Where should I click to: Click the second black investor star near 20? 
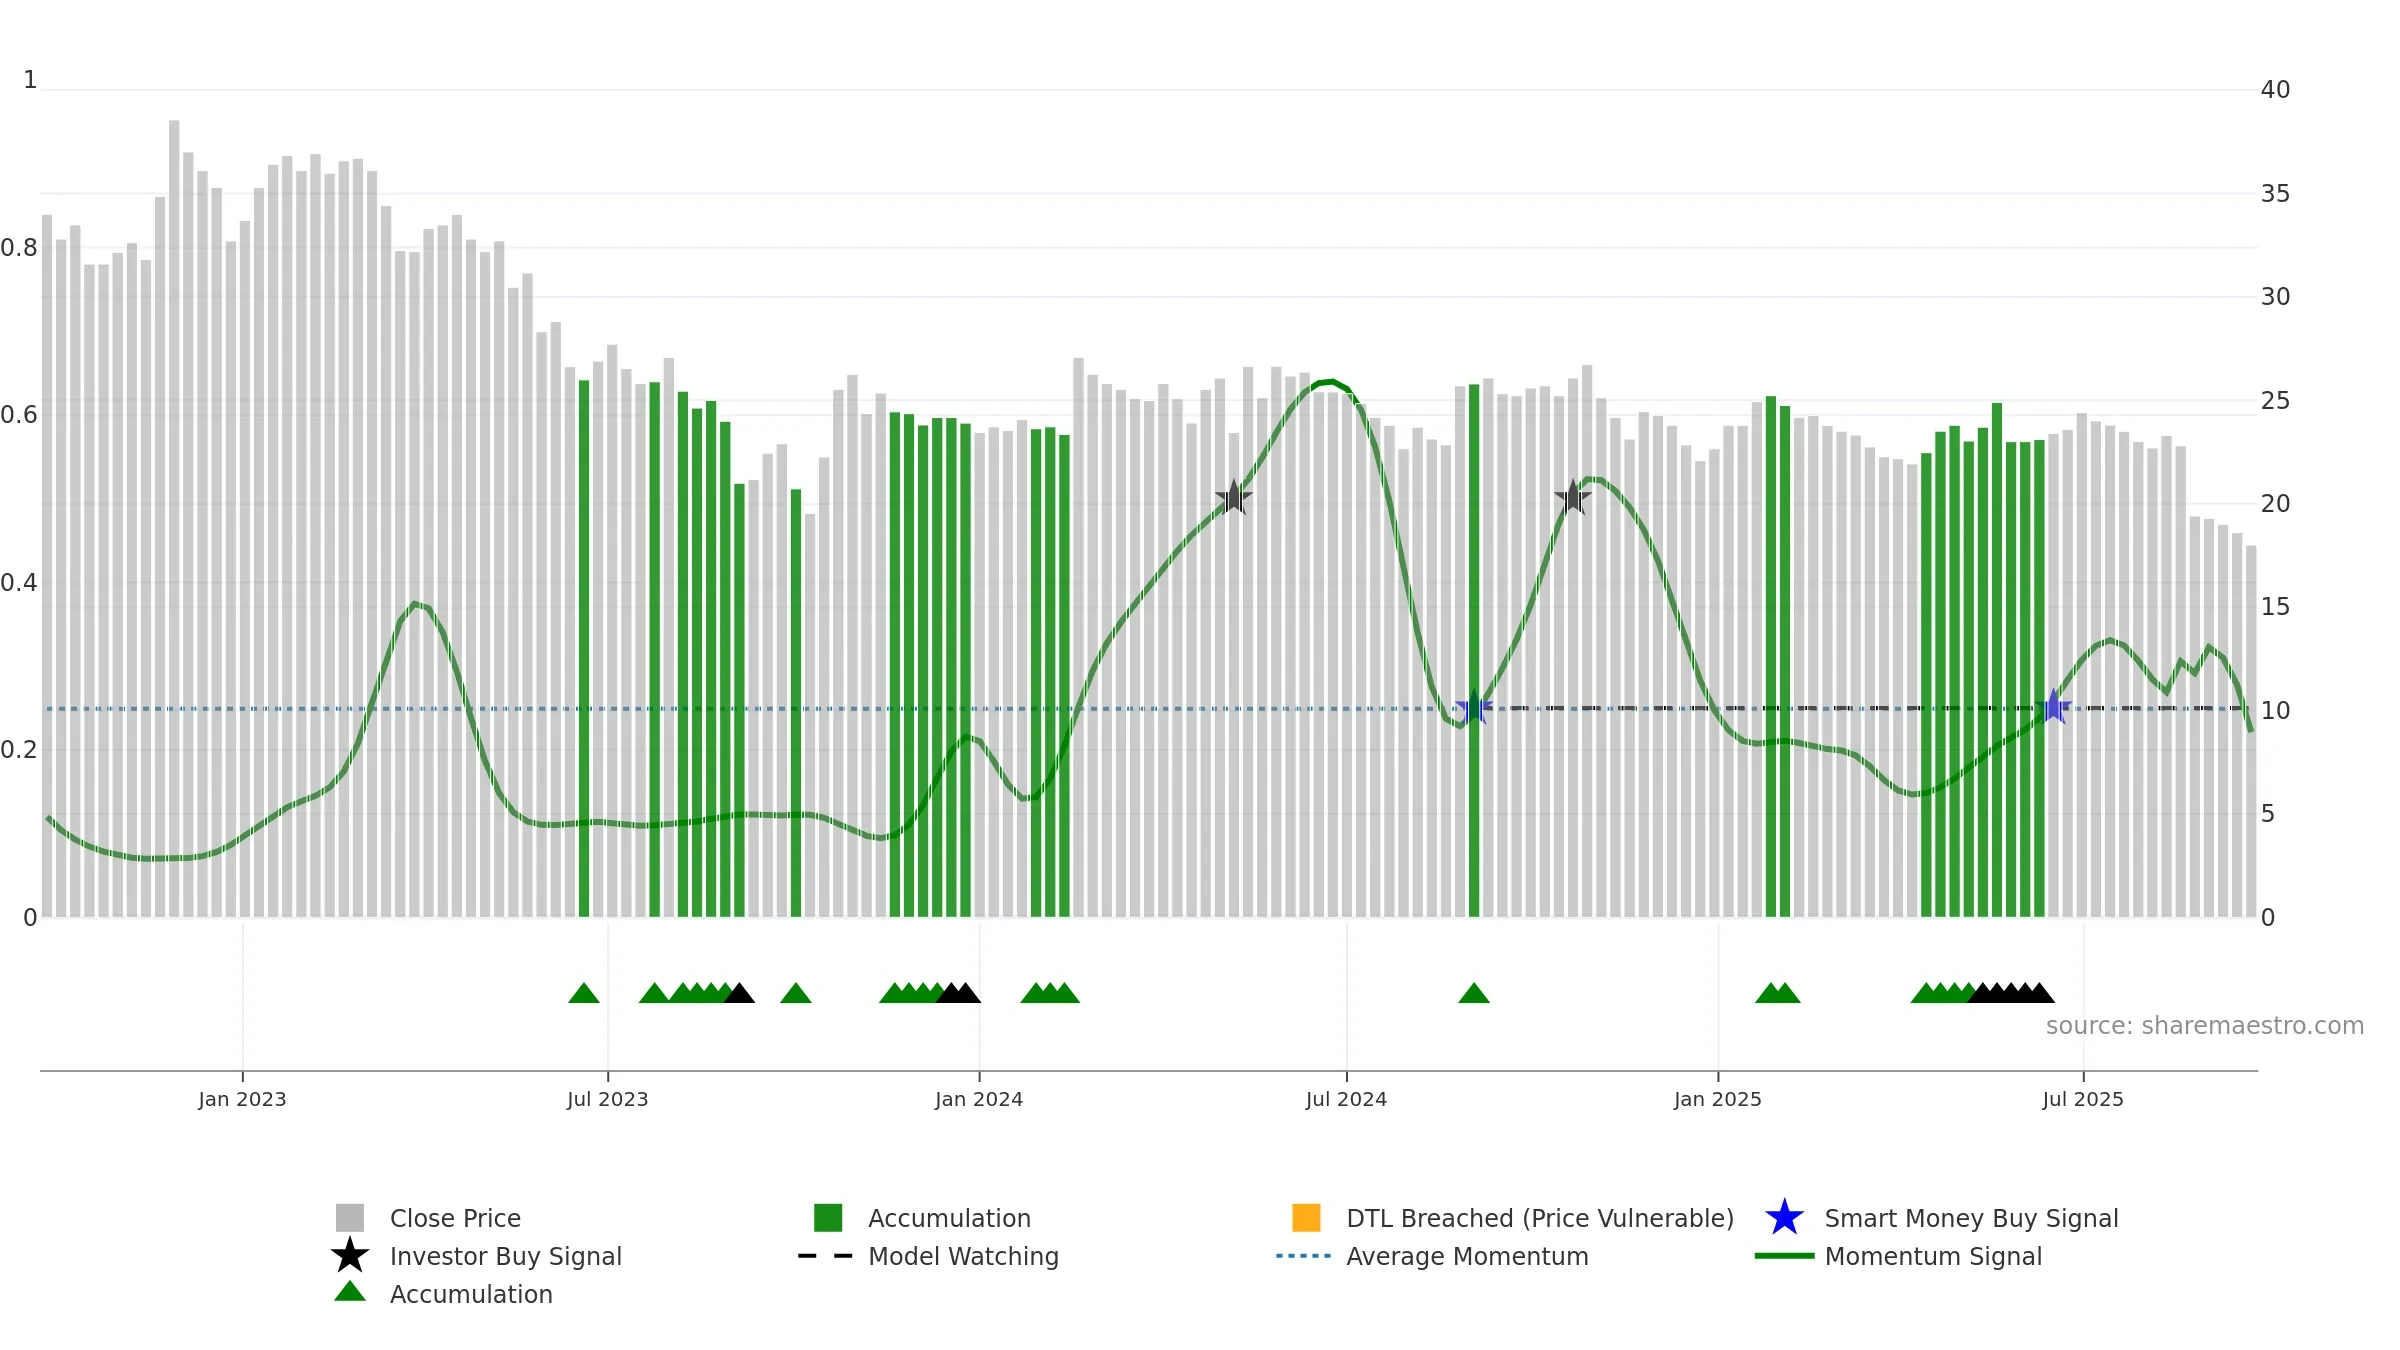[1573, 497]
